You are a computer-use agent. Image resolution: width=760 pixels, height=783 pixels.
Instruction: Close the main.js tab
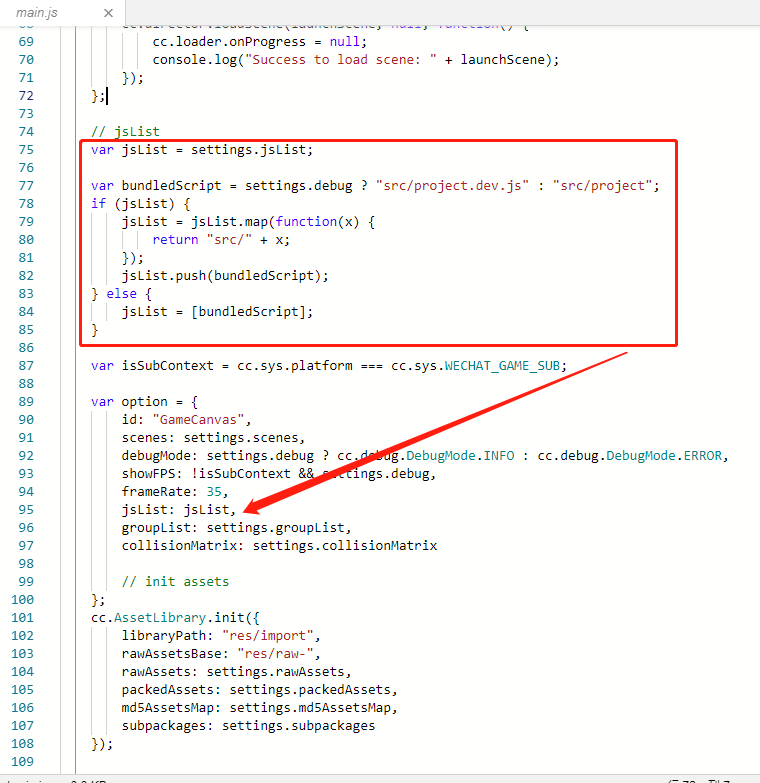click(x=108, y=13)
